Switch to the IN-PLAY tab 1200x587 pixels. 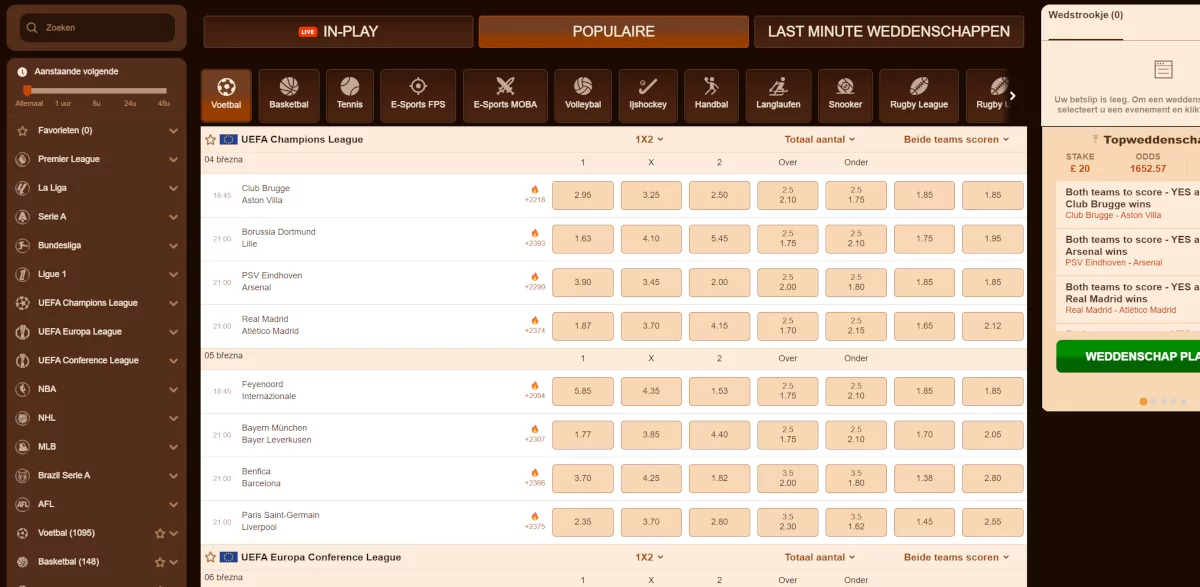338,32
